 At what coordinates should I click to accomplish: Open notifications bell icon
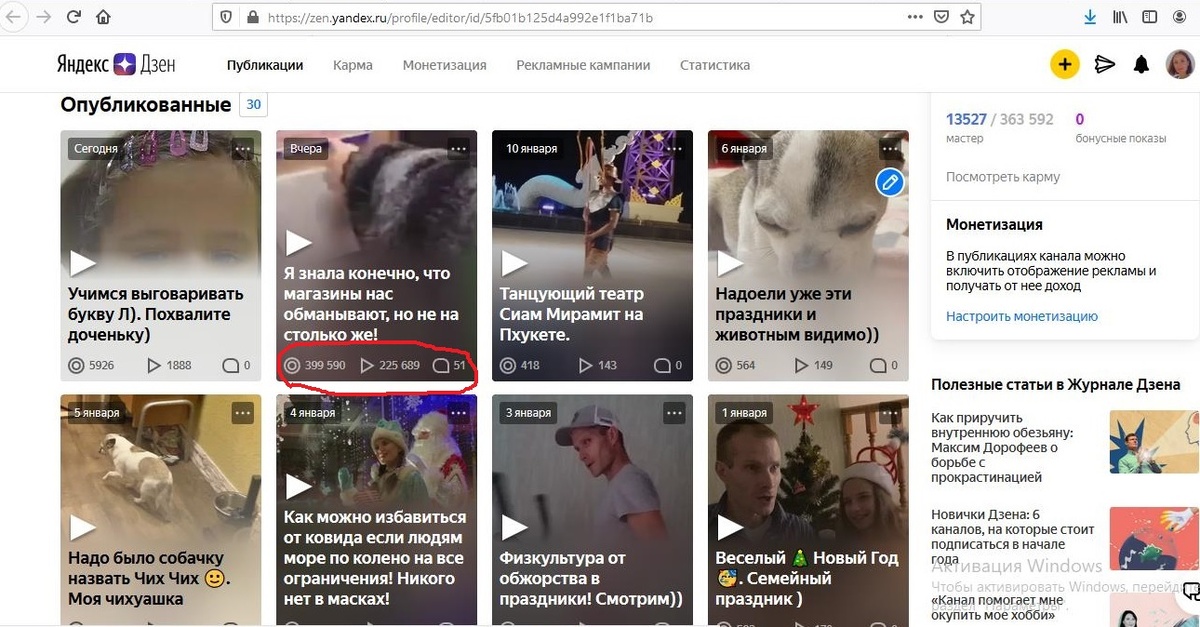(1141, 65)
